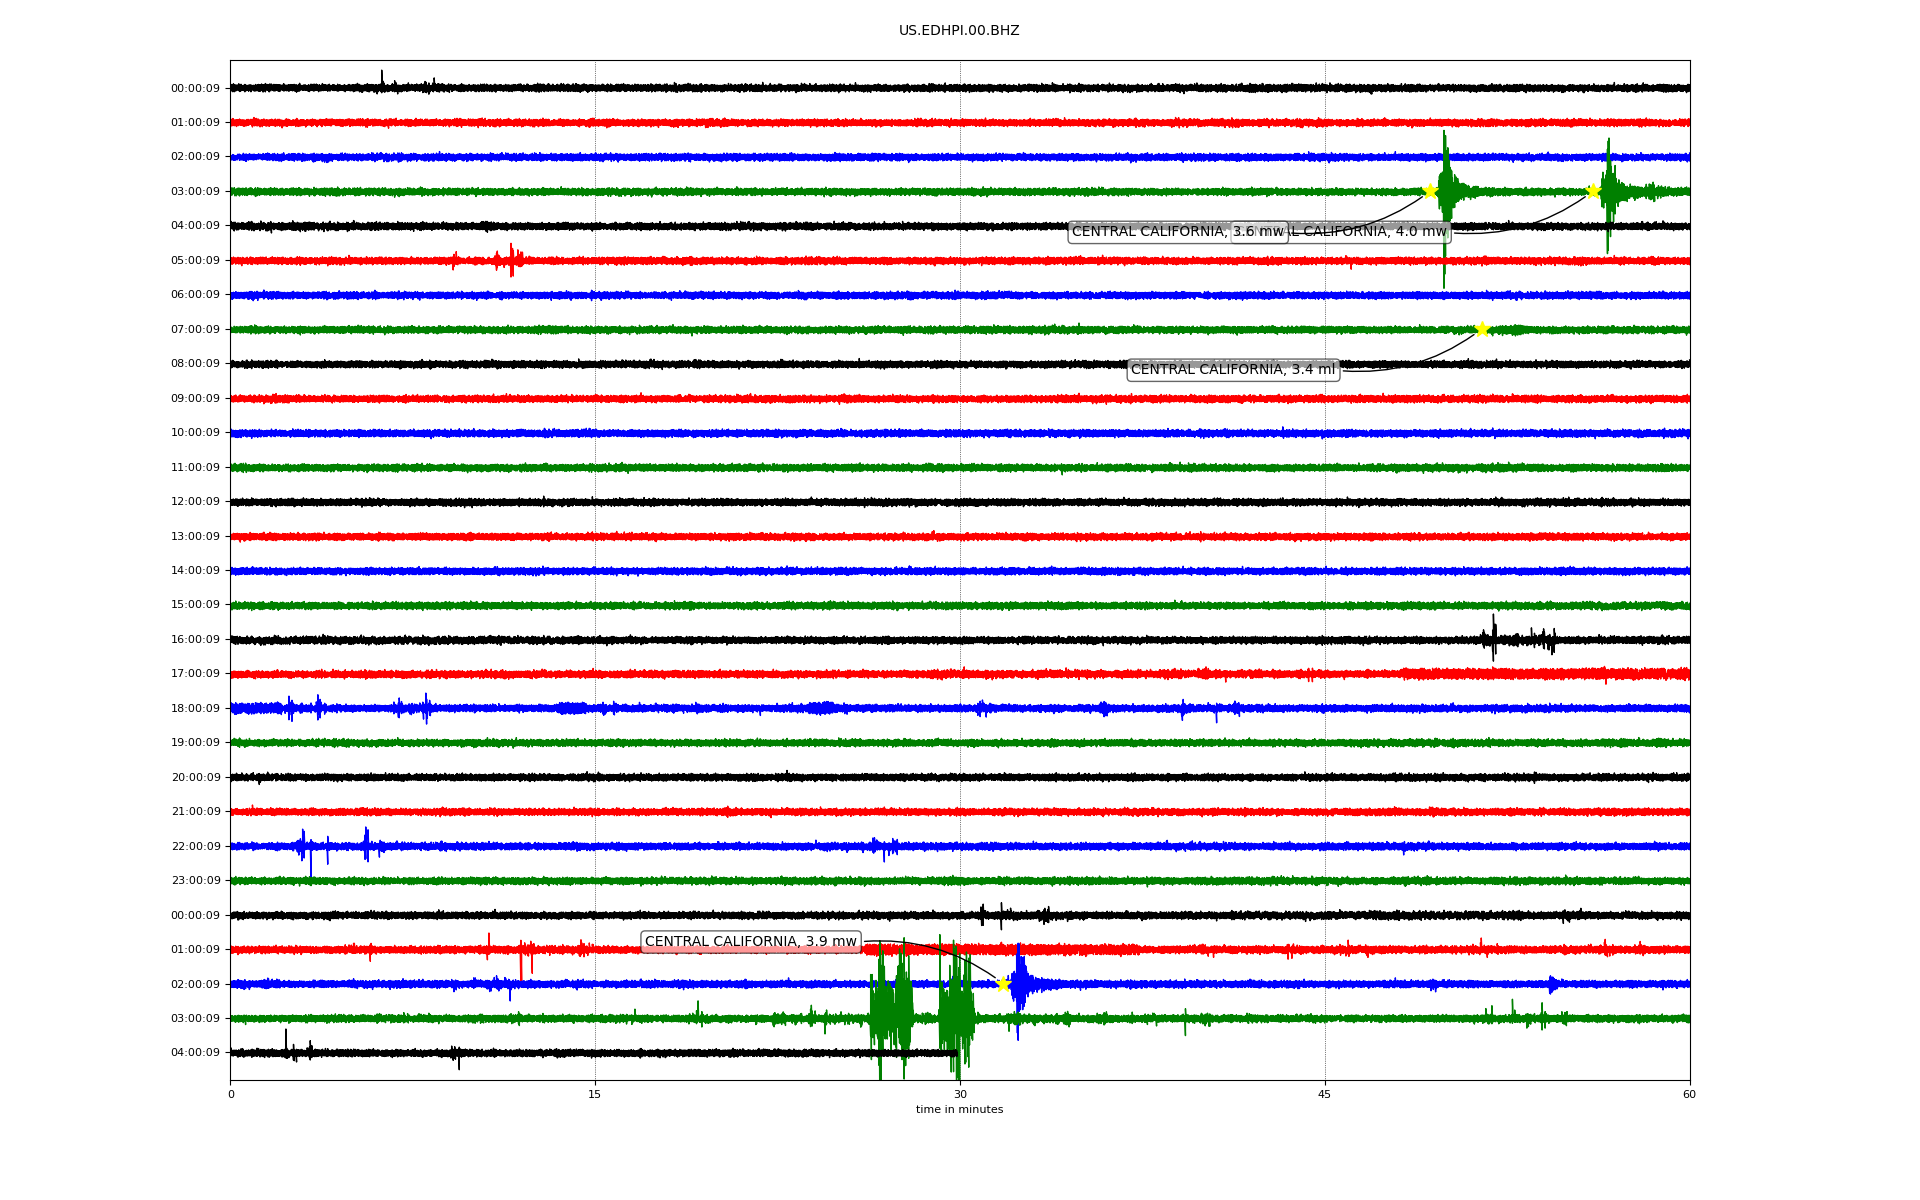Click the last 04:00:09 label at bottom

point(195,1053)
